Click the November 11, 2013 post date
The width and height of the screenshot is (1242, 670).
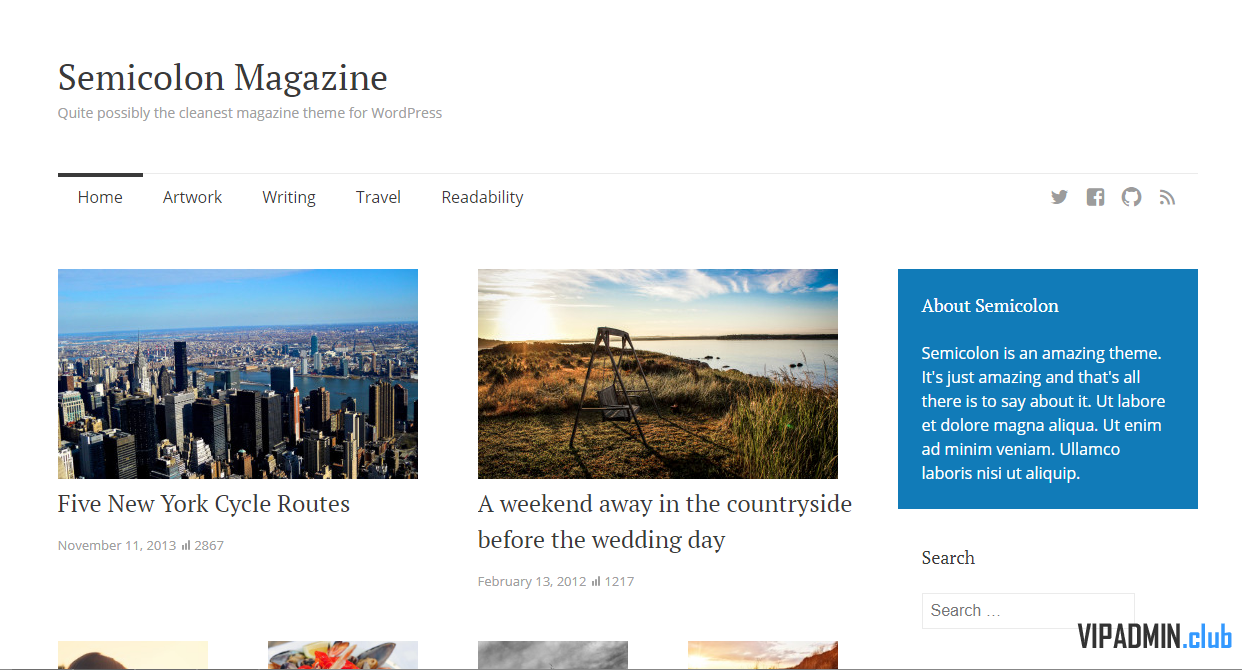[117, 546]
